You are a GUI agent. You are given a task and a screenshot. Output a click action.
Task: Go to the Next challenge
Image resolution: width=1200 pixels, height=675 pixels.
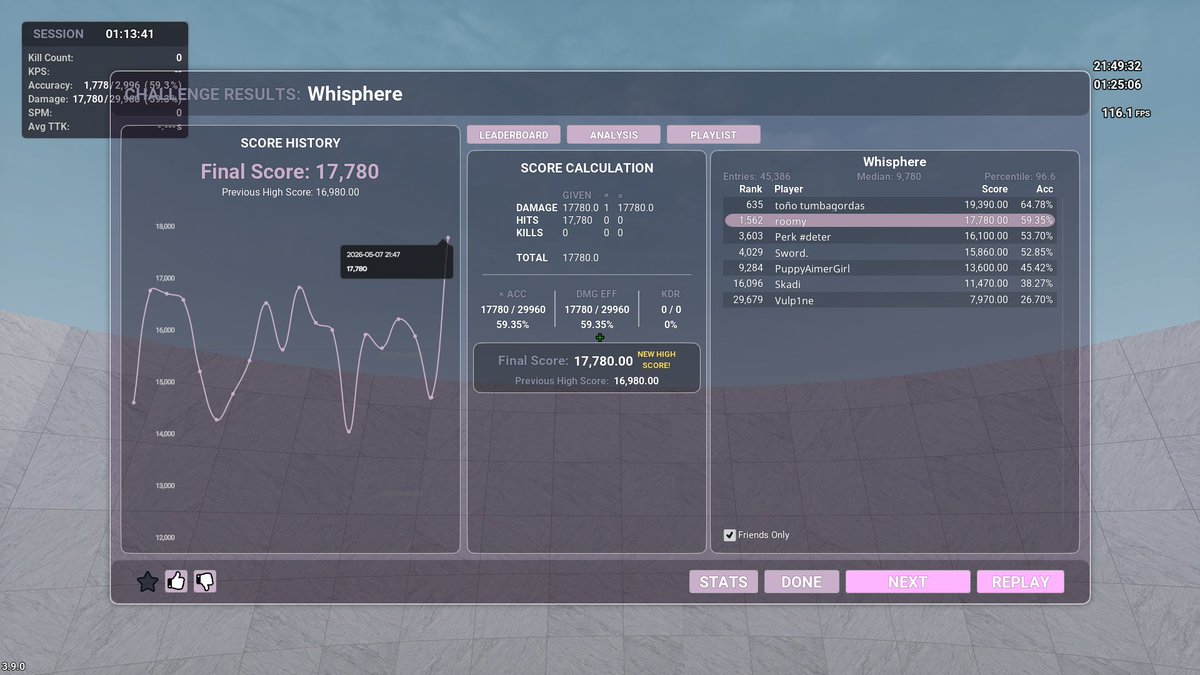point(908,582)
